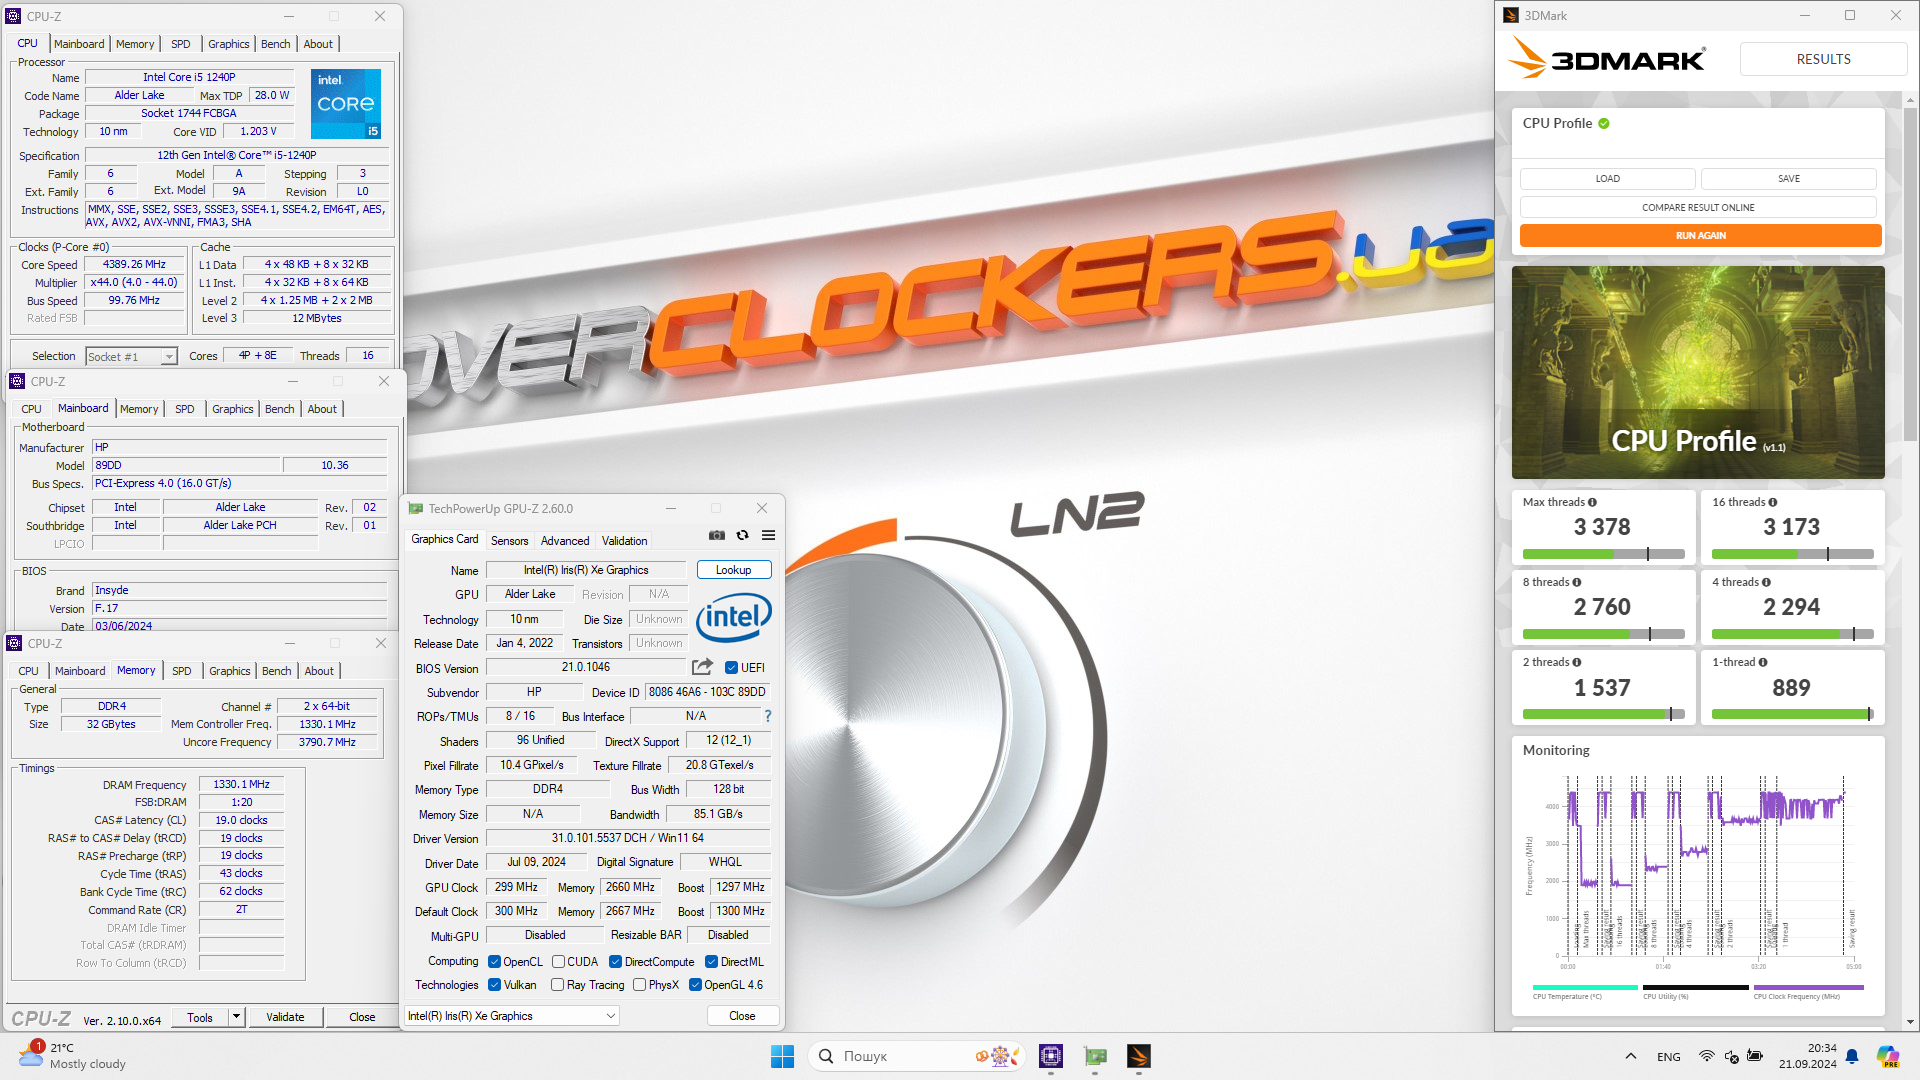The width and height of the screenshot is (1920, 1080).
Task: Click the BIOS export share icon in GPU-Z
Action: pos(703,667)
